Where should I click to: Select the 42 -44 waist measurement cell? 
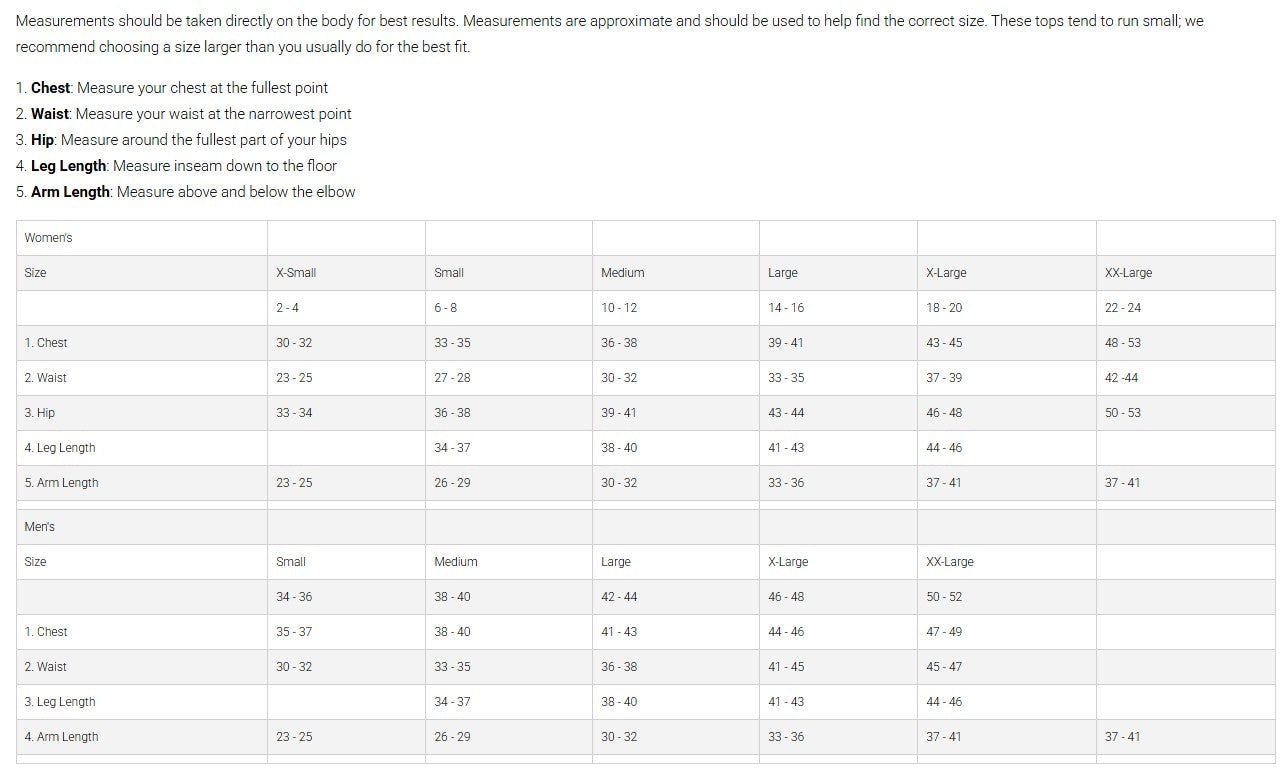tap(1121, 378)
